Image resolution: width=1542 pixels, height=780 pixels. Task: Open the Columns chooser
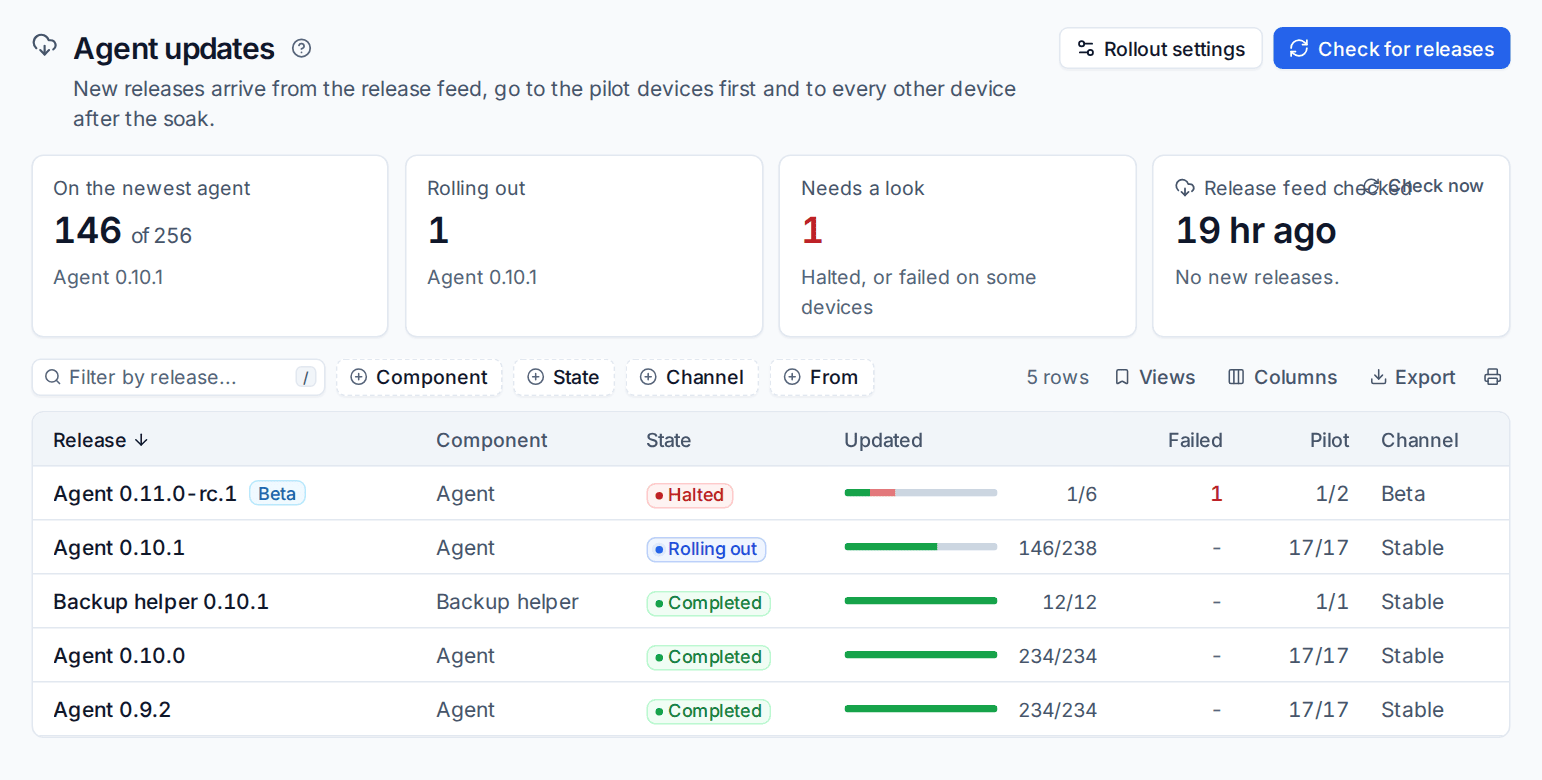(1282, 377)
